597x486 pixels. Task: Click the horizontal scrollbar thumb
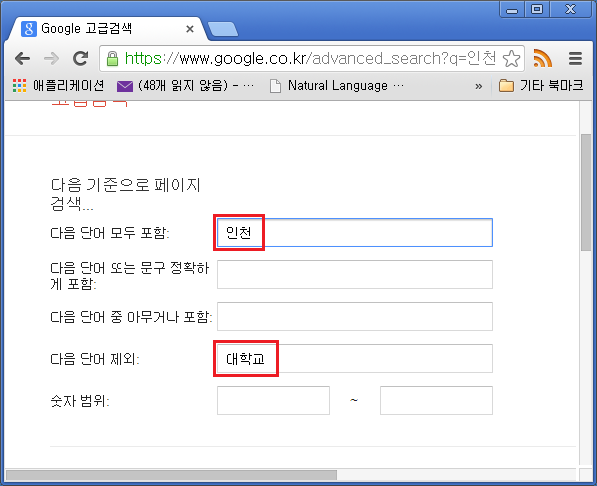(x=171, y=475)
